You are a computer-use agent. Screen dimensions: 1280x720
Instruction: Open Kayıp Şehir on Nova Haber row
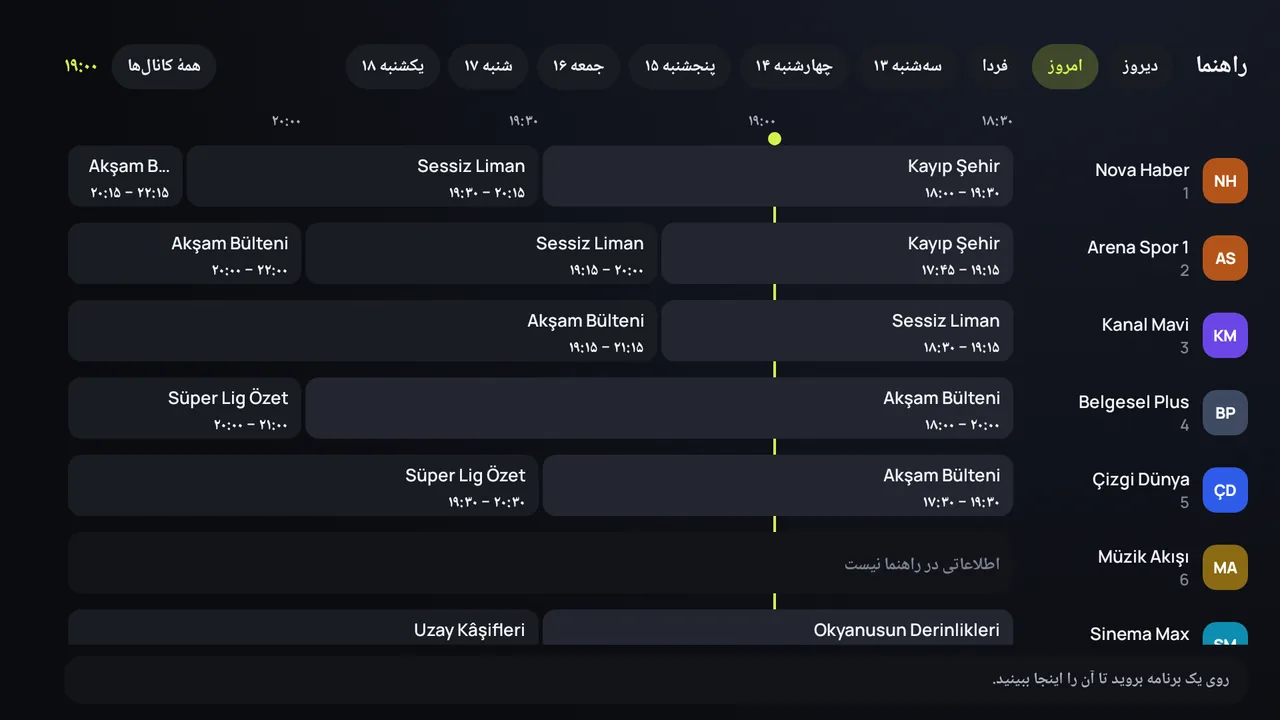(x=778, y=176)
